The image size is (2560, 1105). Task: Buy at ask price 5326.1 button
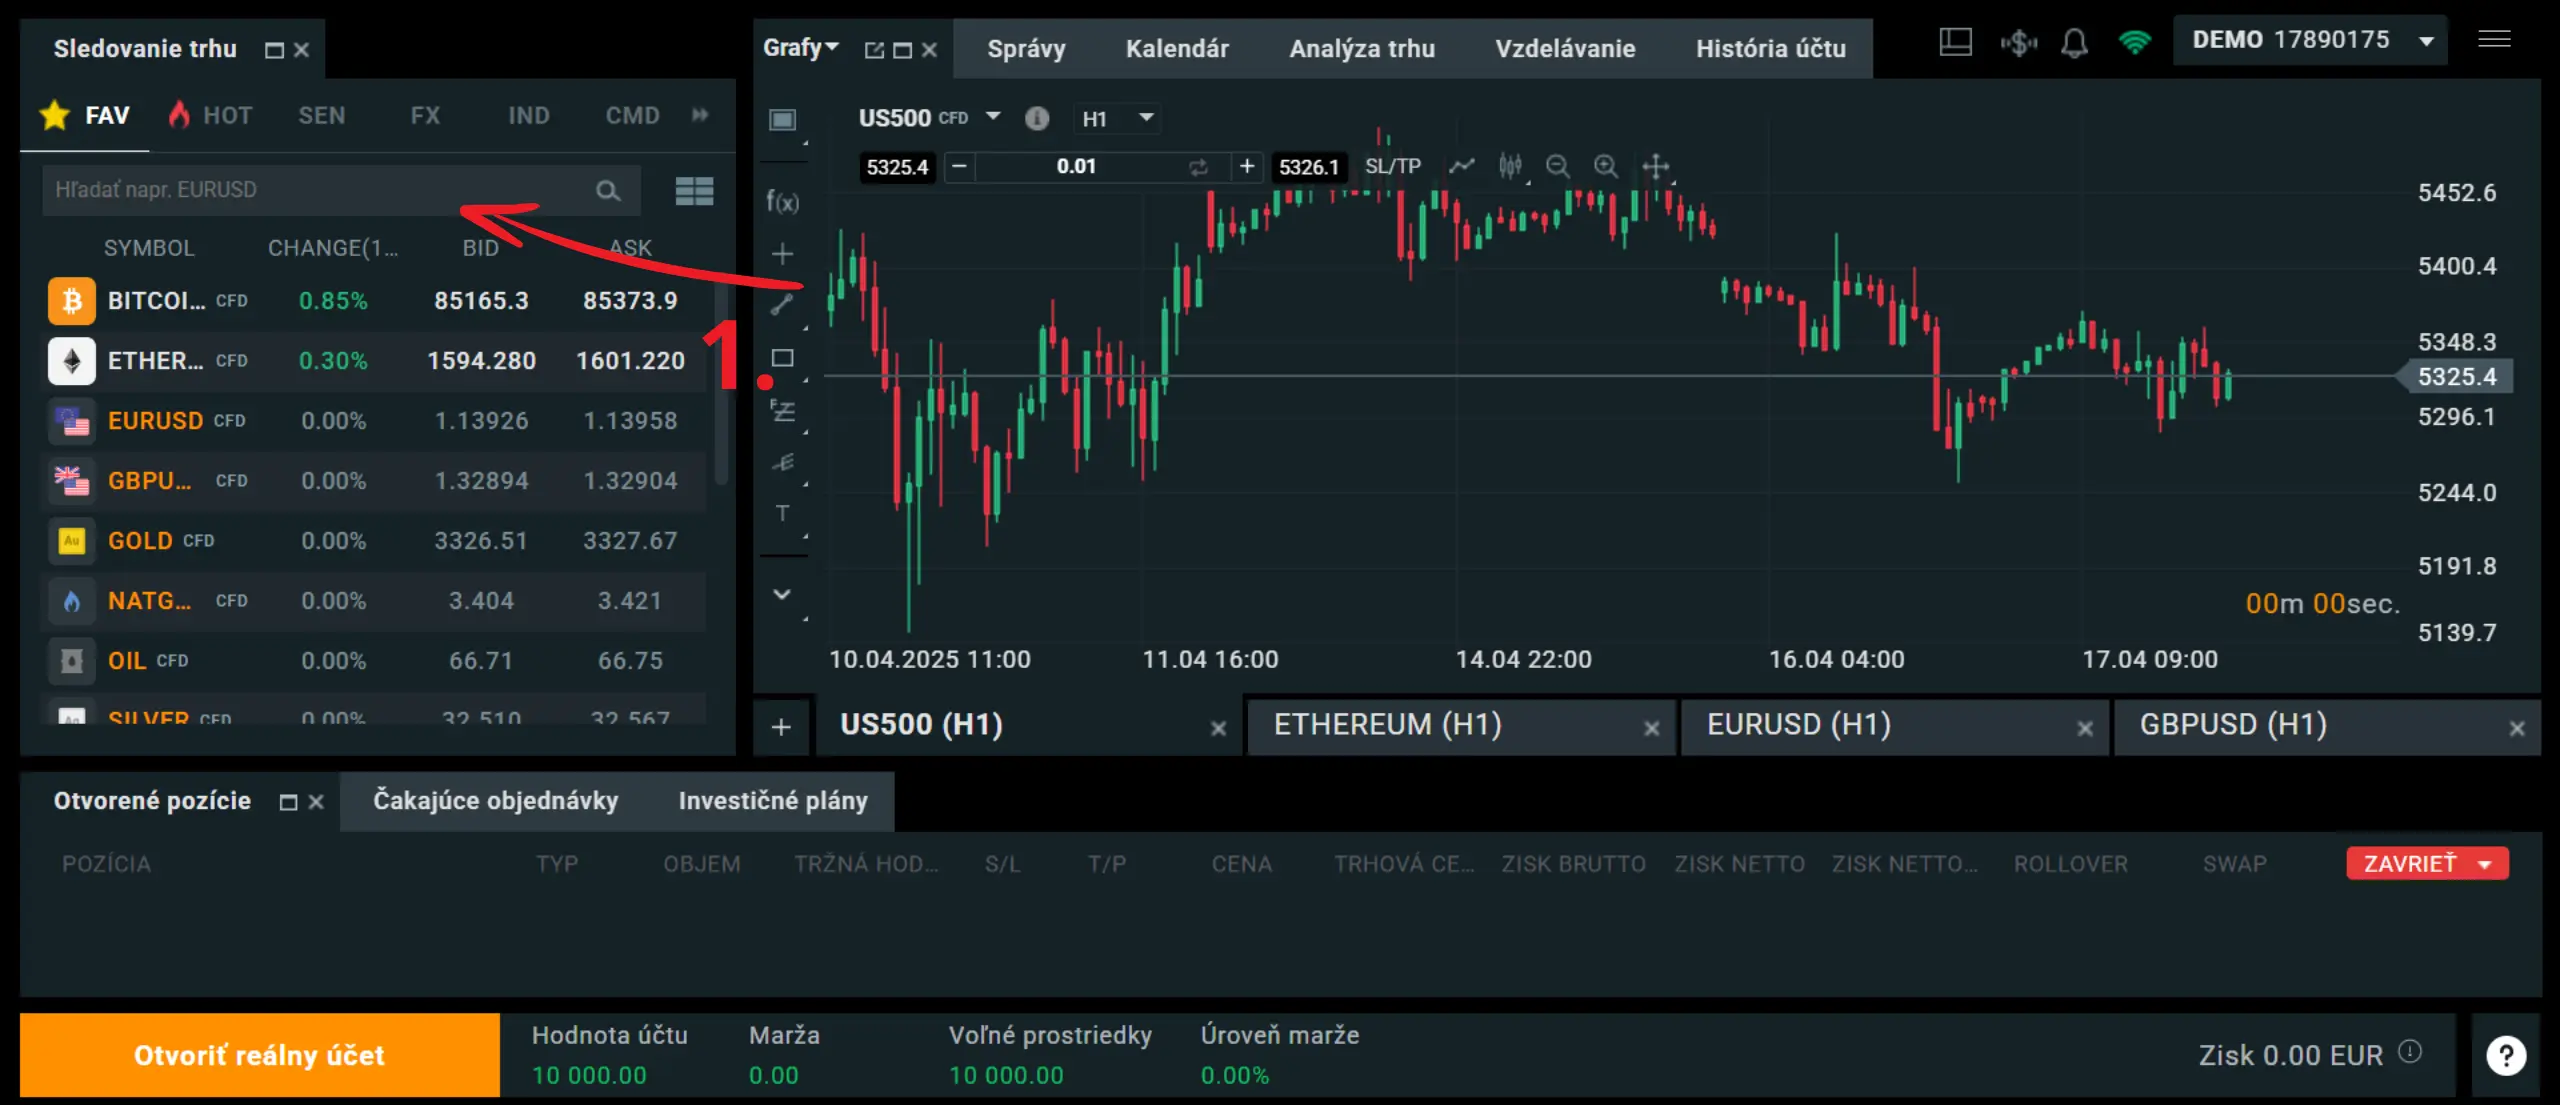pyautogui.click(x=1308, y=167)
